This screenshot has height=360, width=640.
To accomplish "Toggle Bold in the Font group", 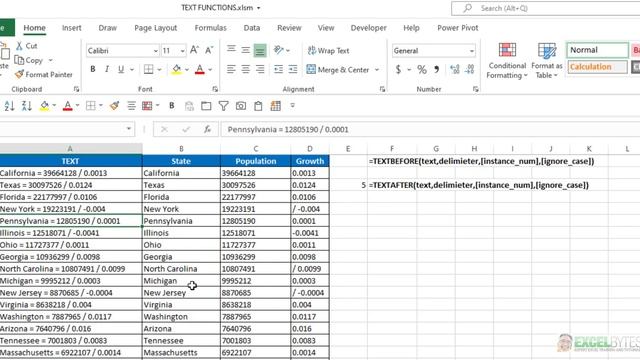I will click(x=93, y=69).
